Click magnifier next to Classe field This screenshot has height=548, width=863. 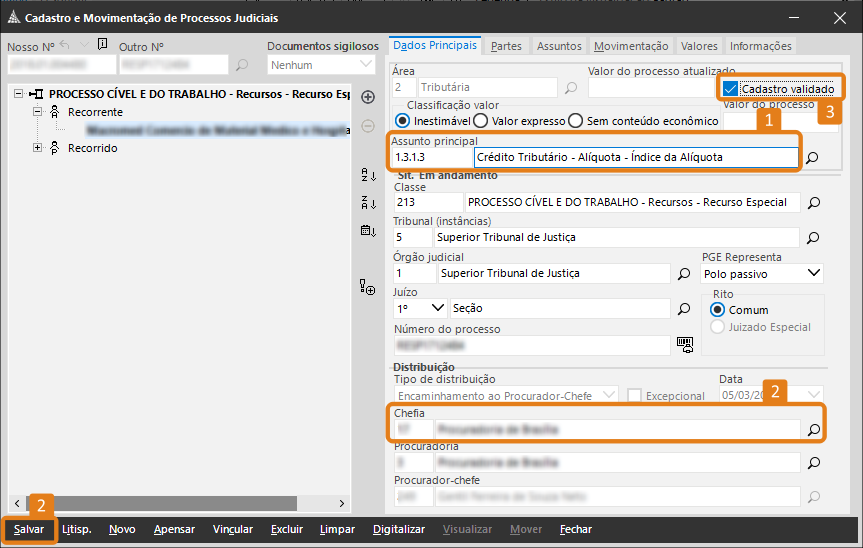tap(813, 203)
